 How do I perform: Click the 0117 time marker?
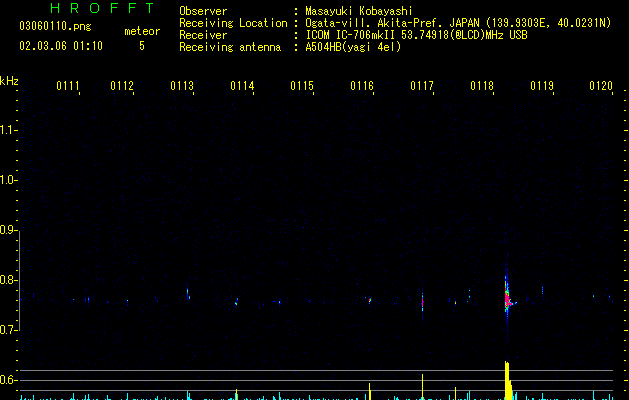(422, 86)
